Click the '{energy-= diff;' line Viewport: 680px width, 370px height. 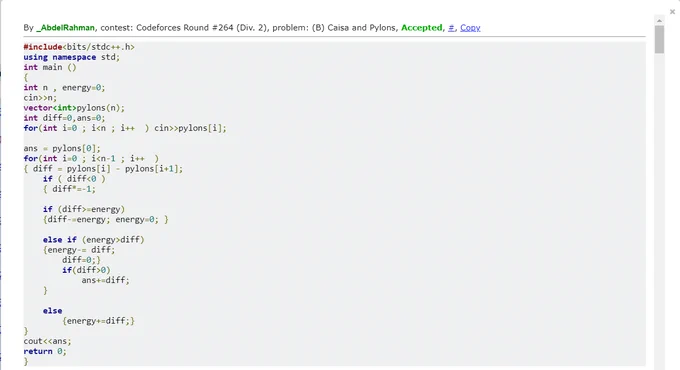tap(79, 250)
